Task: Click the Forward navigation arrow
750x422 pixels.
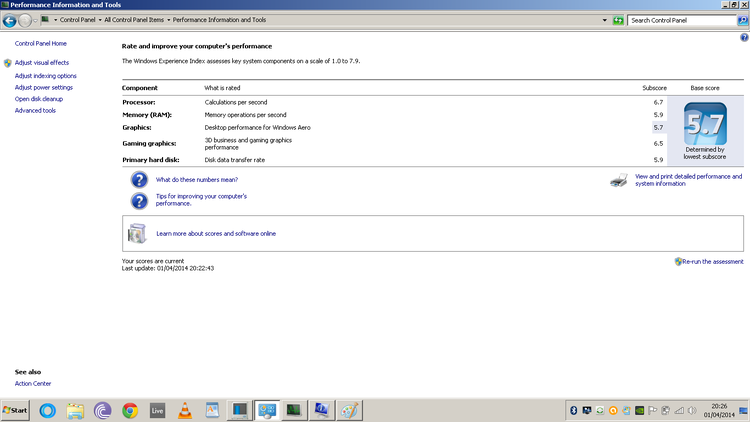Action: coord(25,21)
